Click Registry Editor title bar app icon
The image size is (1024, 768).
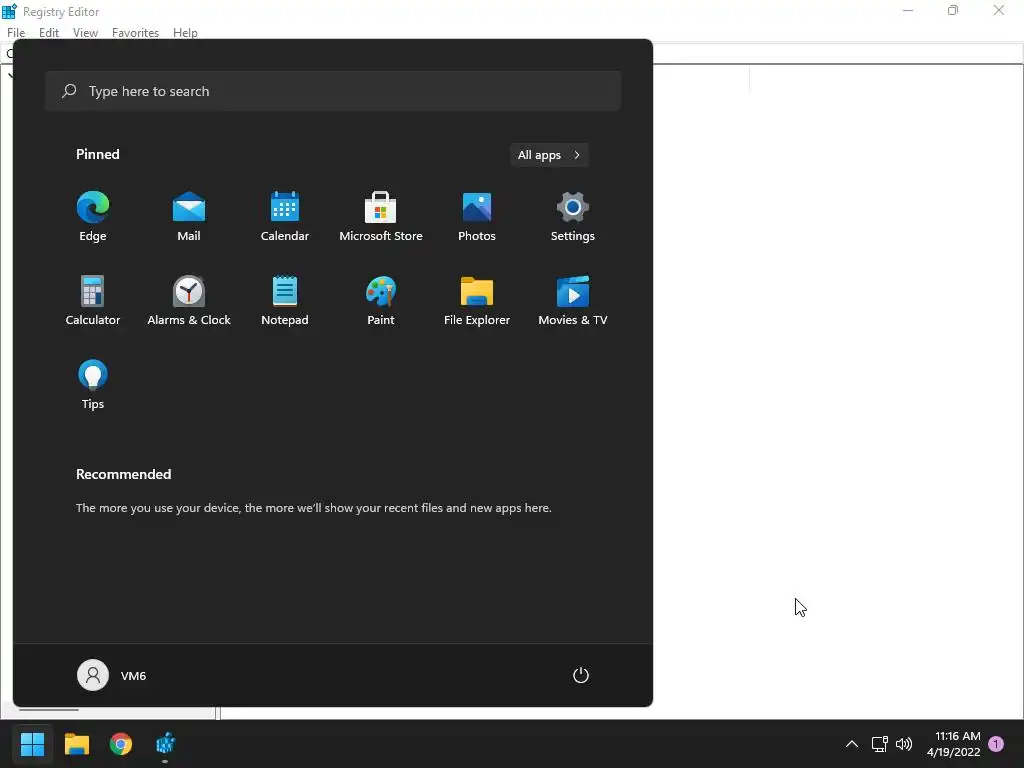[x=9, y=11]
